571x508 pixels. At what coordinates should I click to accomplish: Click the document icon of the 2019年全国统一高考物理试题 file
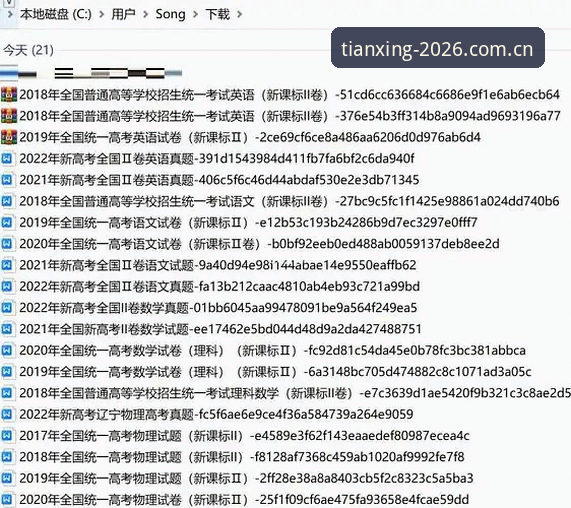(x=8, y=479)
